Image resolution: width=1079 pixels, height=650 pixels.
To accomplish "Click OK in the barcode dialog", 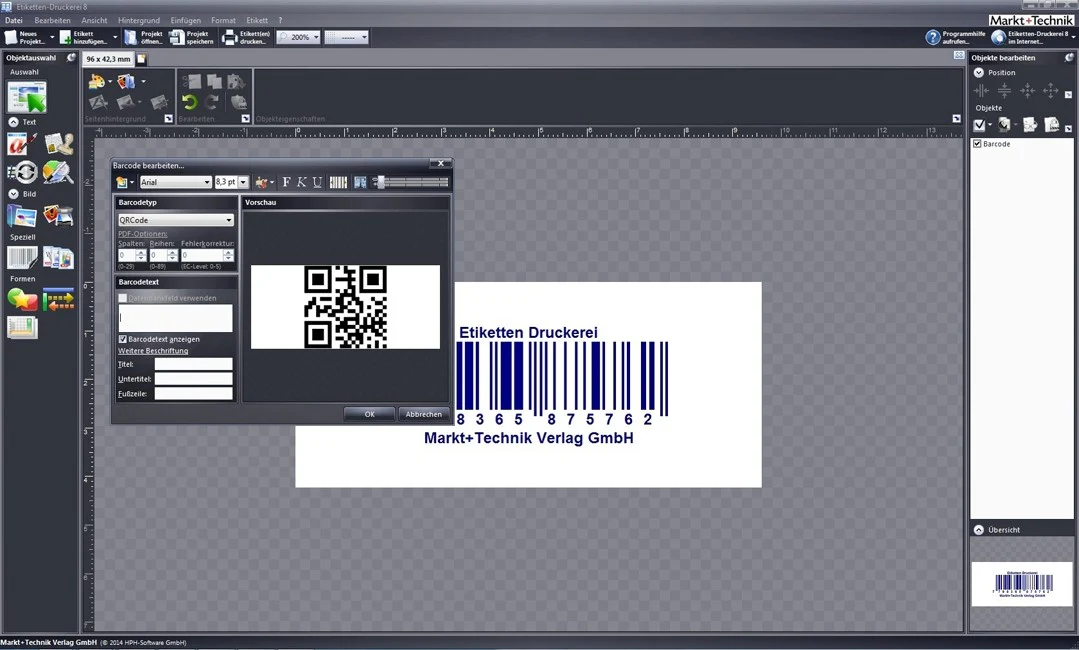I will point(370,414).
